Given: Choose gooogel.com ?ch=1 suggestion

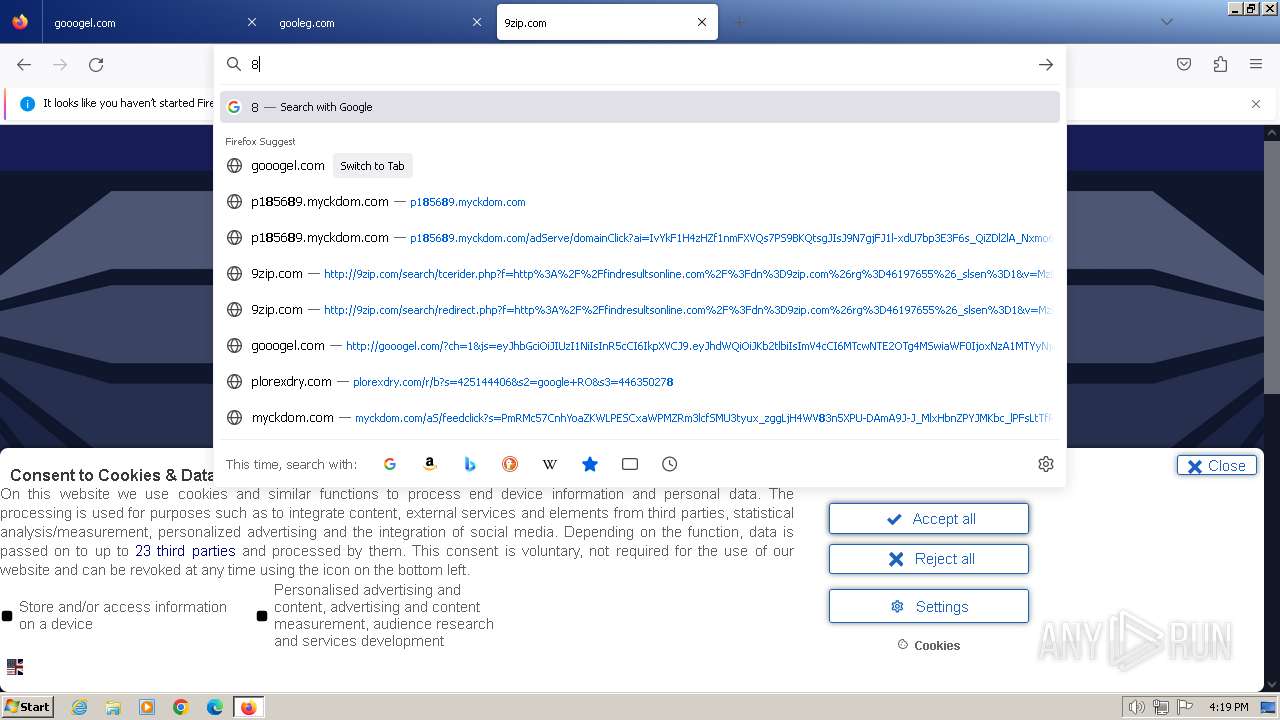Looking at the screenshot, I should click(x=640, y=346).
